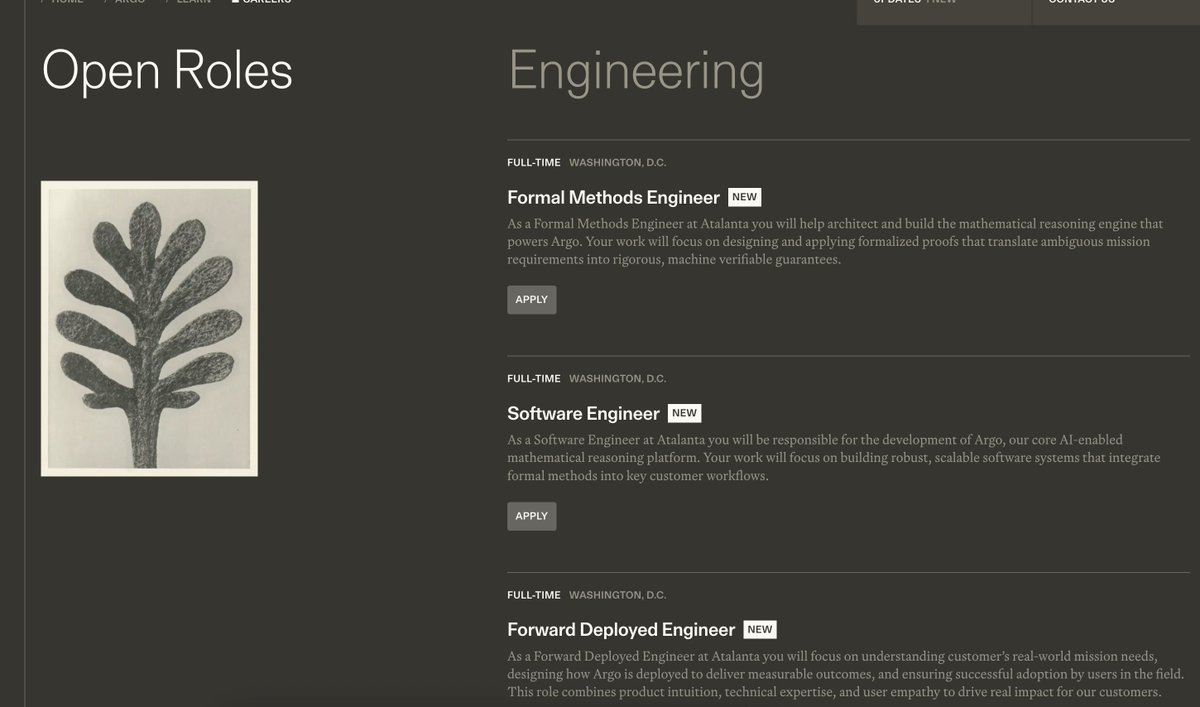Click WASHINGTON, D.C. above Formal Methods Engineer
Viewport: 1200px width, 707px height.
(x=618, y=162)
